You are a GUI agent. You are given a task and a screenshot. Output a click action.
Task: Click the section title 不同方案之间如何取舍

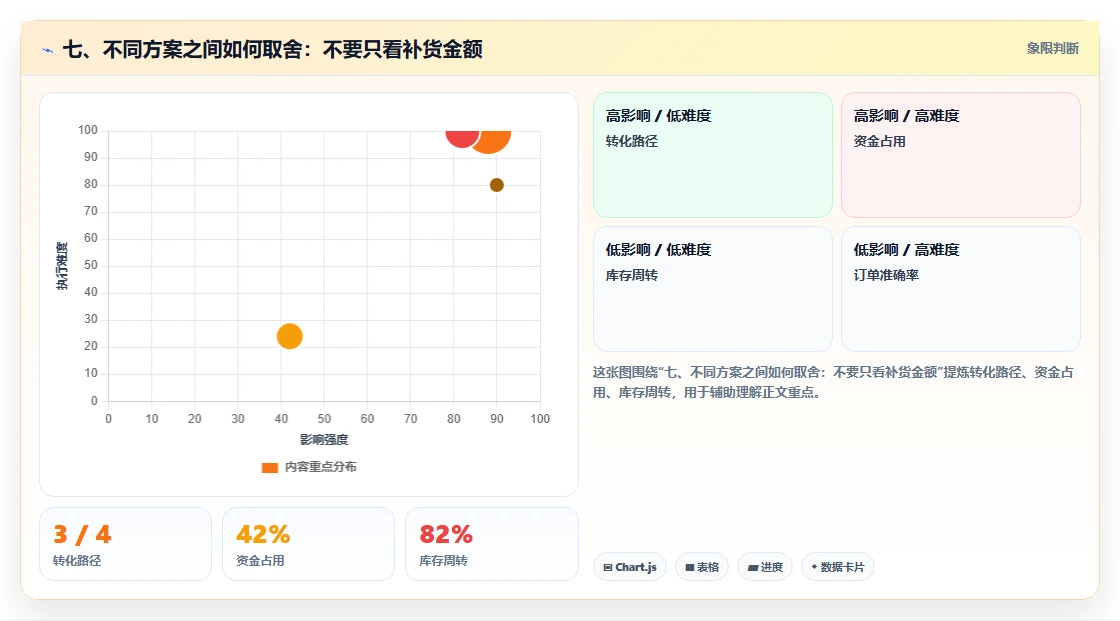tap(272, 49)
